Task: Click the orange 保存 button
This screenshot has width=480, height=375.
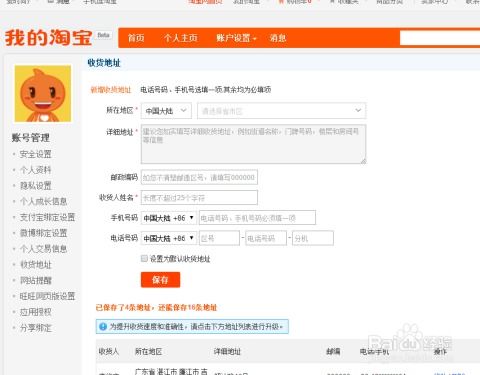Action: point(160,280)
